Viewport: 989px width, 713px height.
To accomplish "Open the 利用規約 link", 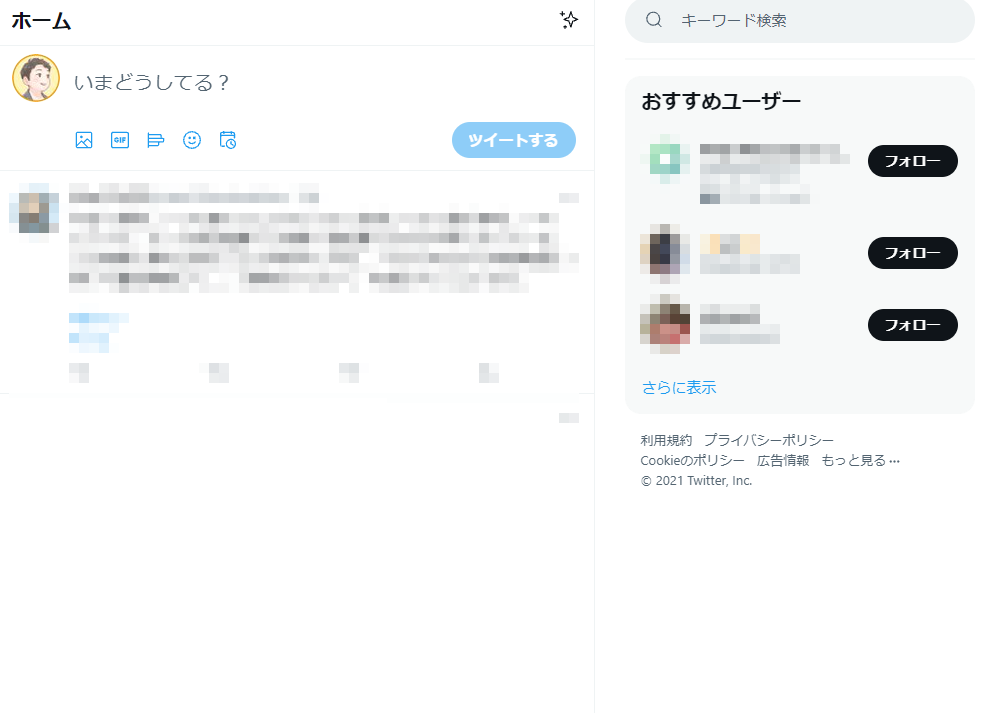I will (666, 440).
